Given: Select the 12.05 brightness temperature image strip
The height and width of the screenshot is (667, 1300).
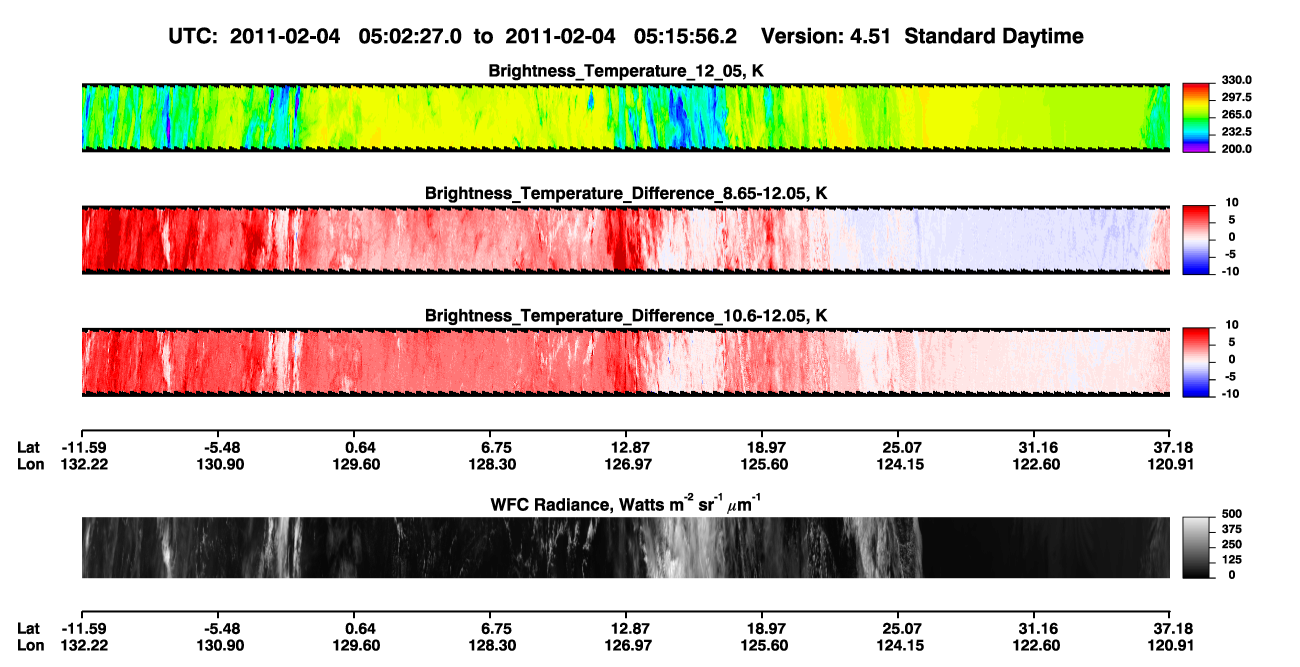Looking at the screenshot, I should click(626, 118).
